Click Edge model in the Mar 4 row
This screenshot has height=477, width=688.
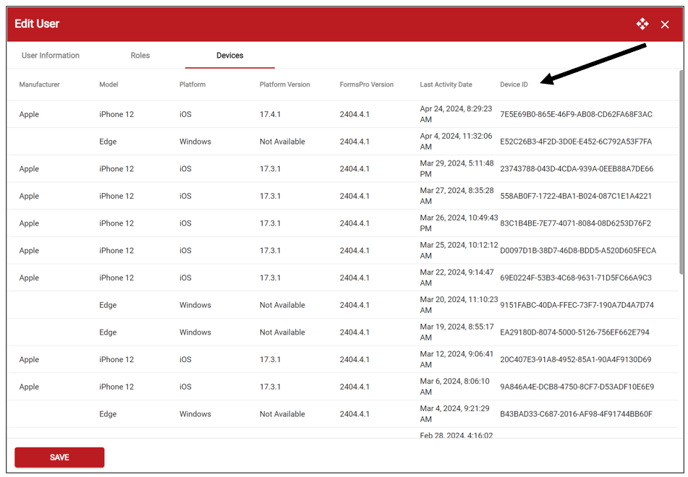click(108, 413)
